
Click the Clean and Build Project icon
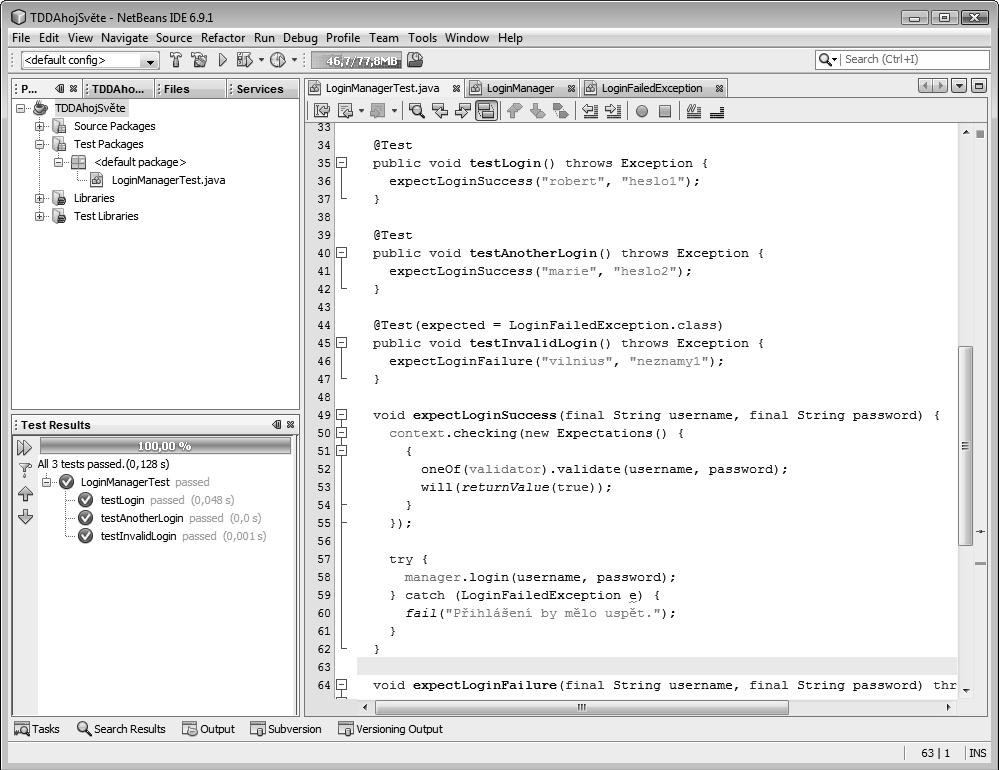coord(199,60)
